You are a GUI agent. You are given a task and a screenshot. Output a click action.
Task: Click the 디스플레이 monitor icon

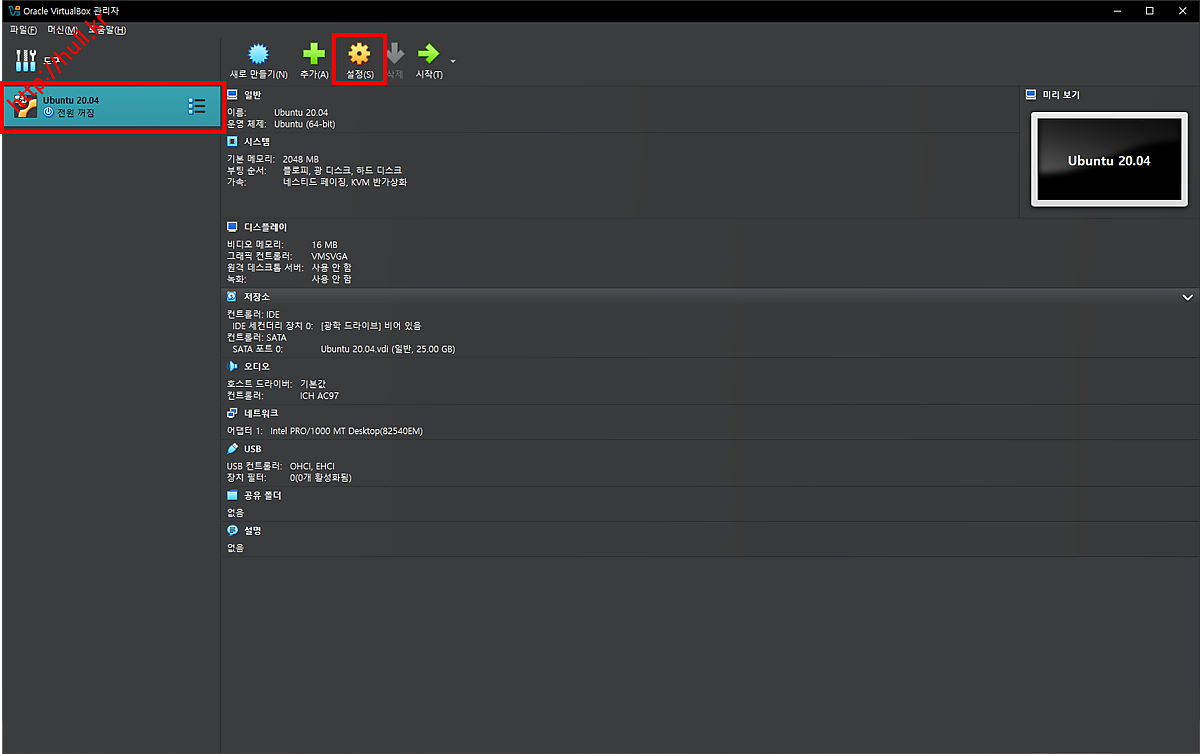coord(232,227)
